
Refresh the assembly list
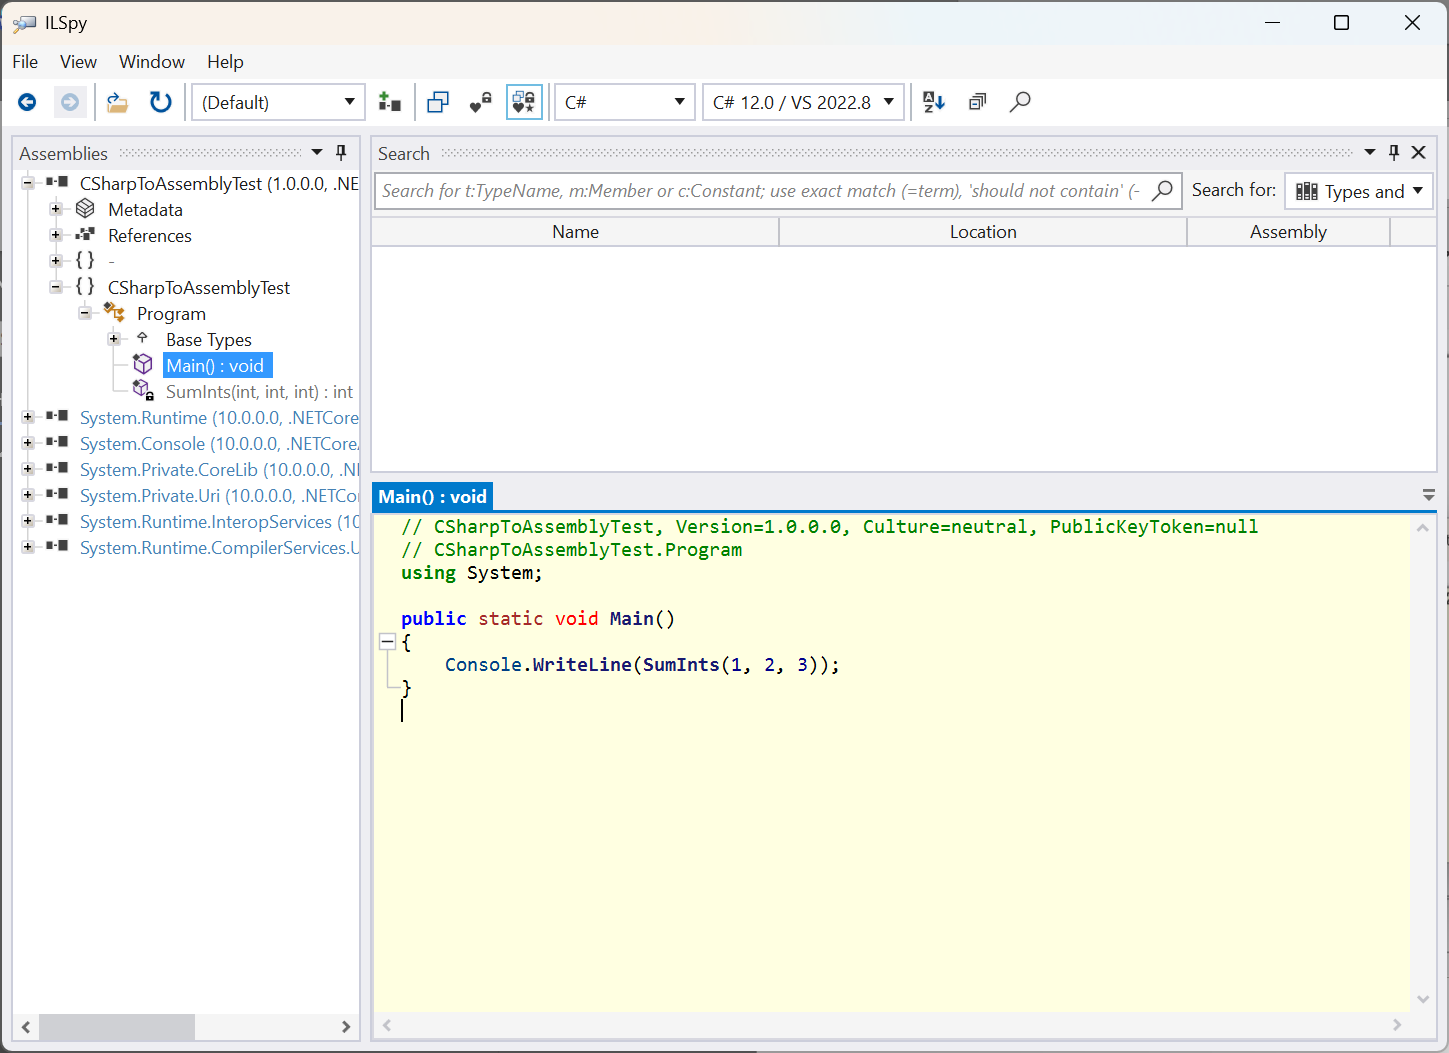[x=161, y=101]
